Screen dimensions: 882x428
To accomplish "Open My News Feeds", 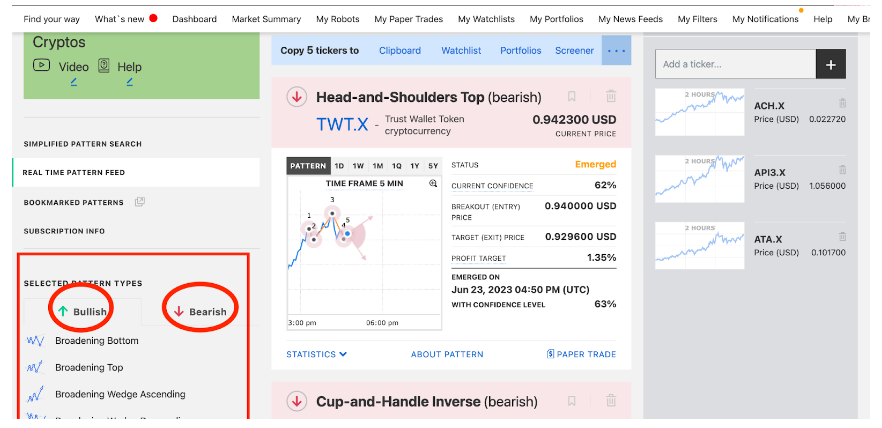I will (x=631, y=19).
